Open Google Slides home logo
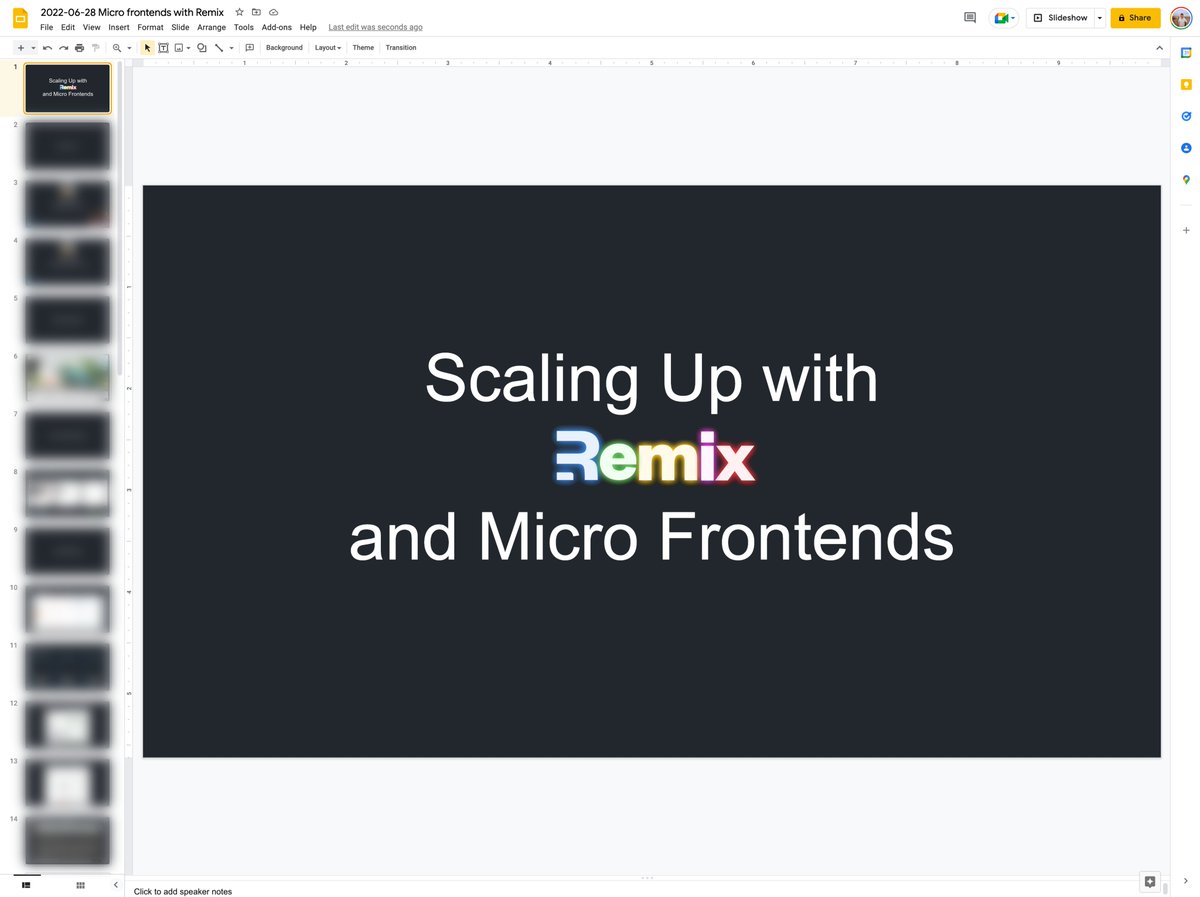1200x897 pixels. click(20, 17)
